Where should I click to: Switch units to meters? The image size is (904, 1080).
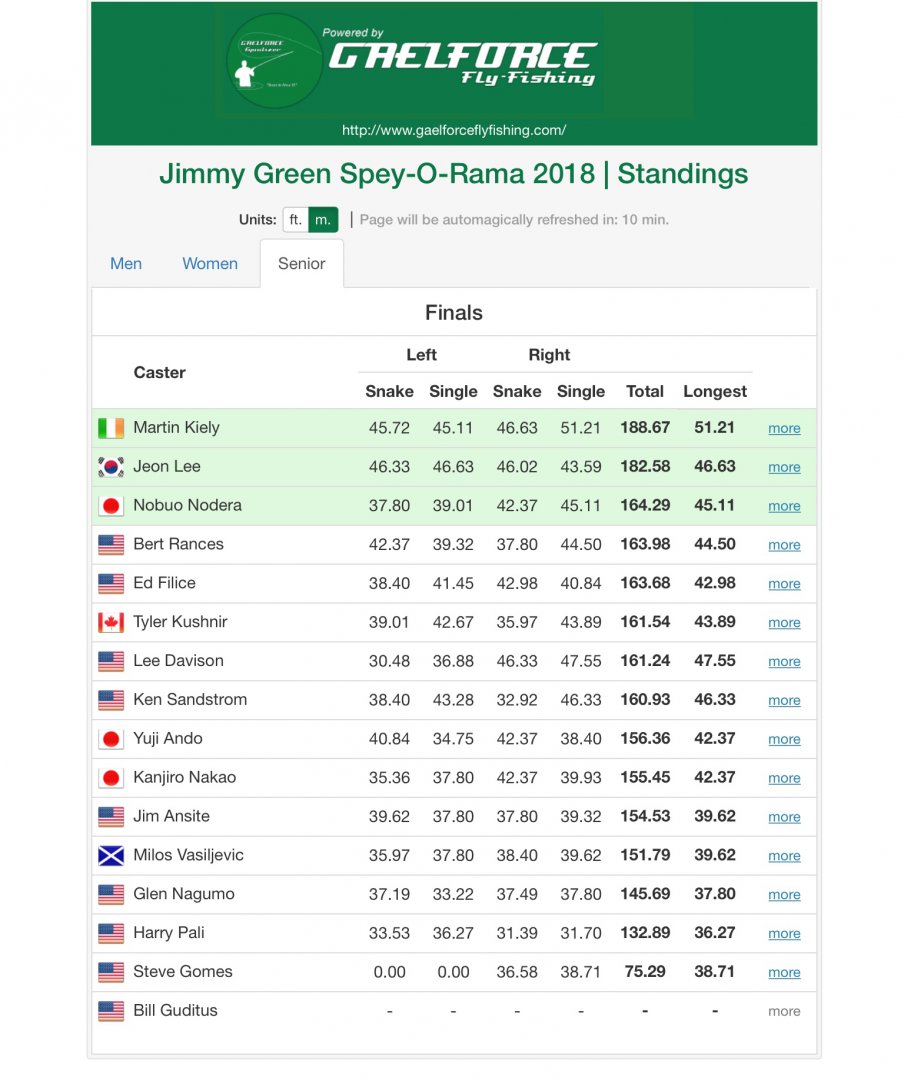pyautogui.click(x=323, y=220)
